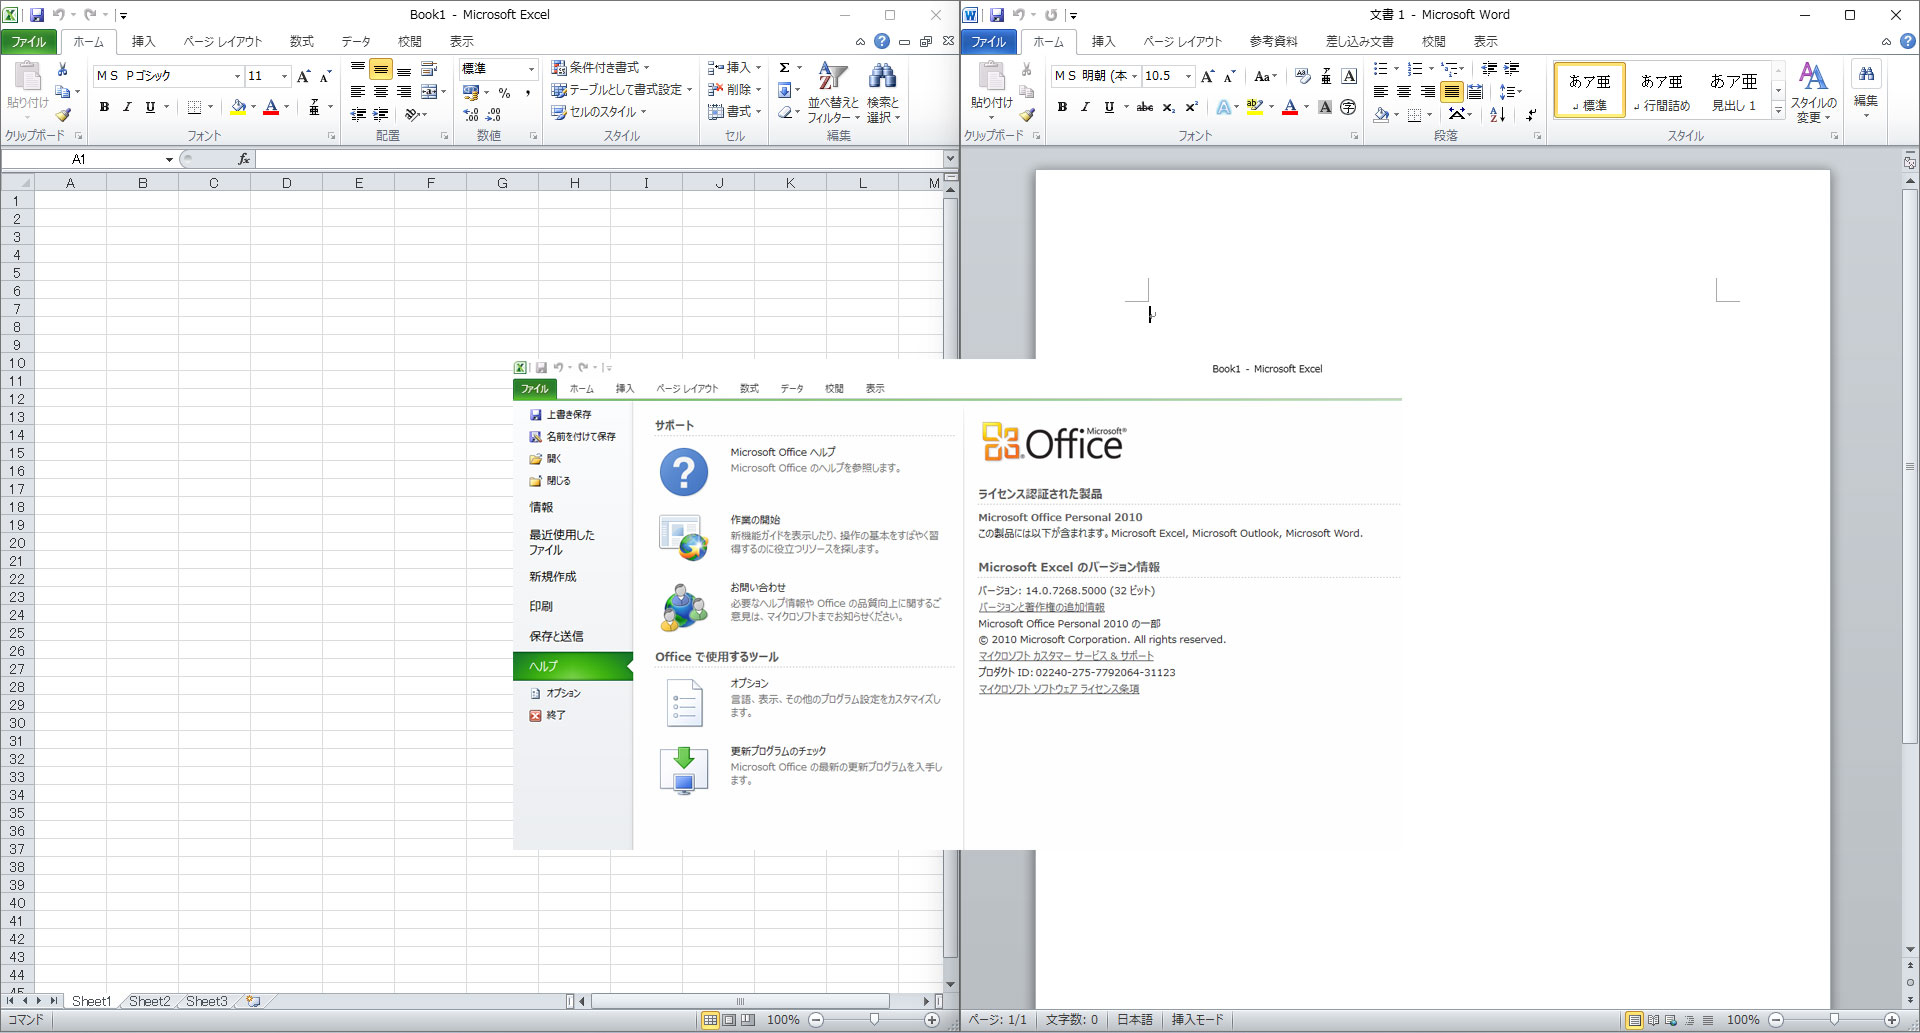
Task: Open the Excel Formulas (数式) tab
Action: coord(302,41)
